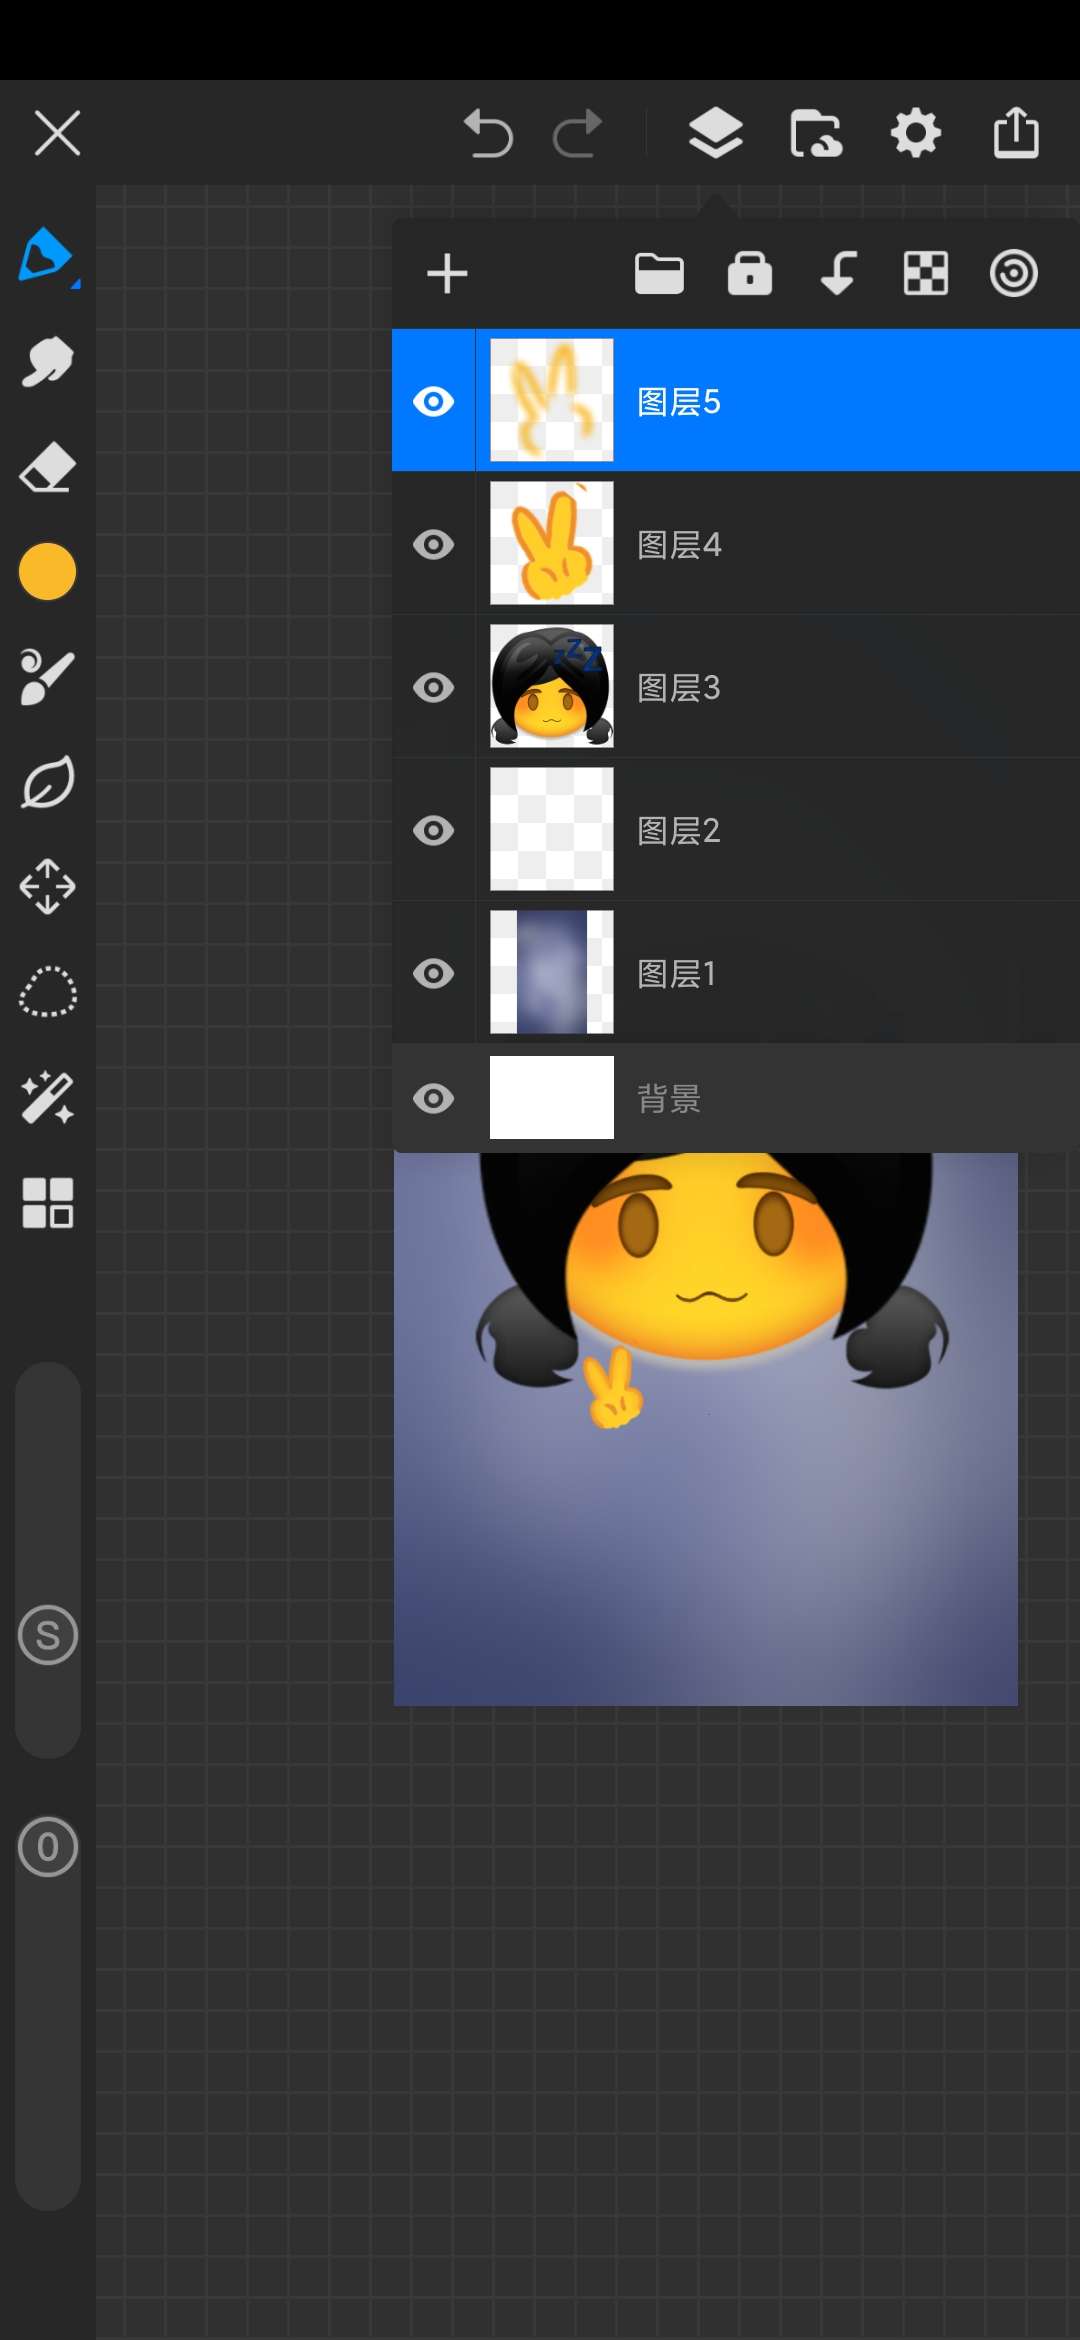Hide 图层3 with its eye icon
This screenshot has height=2340, width=1080.
point(433,687)
